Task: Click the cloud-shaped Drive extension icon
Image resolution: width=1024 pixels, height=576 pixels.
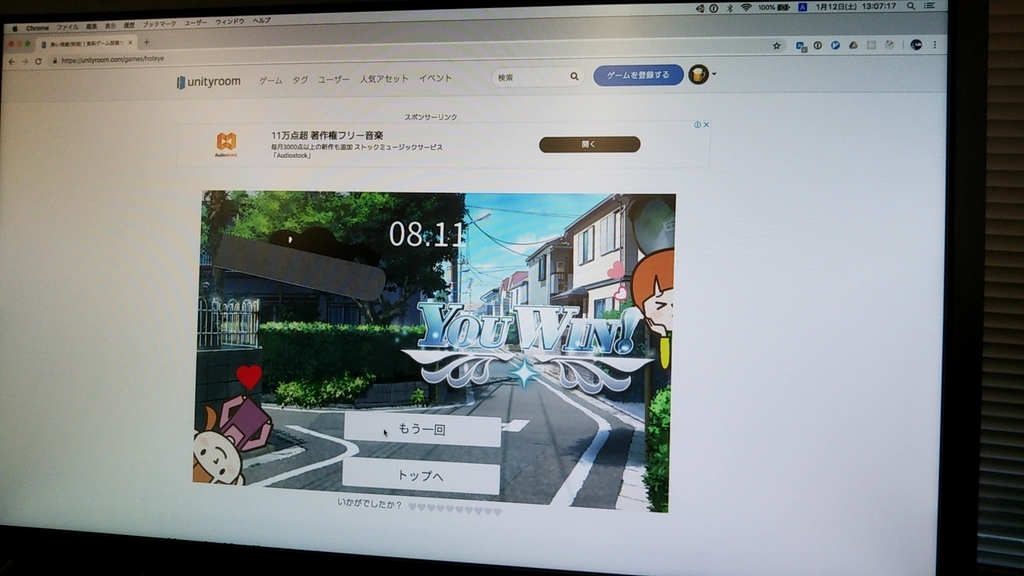Action: click(853, 46)
